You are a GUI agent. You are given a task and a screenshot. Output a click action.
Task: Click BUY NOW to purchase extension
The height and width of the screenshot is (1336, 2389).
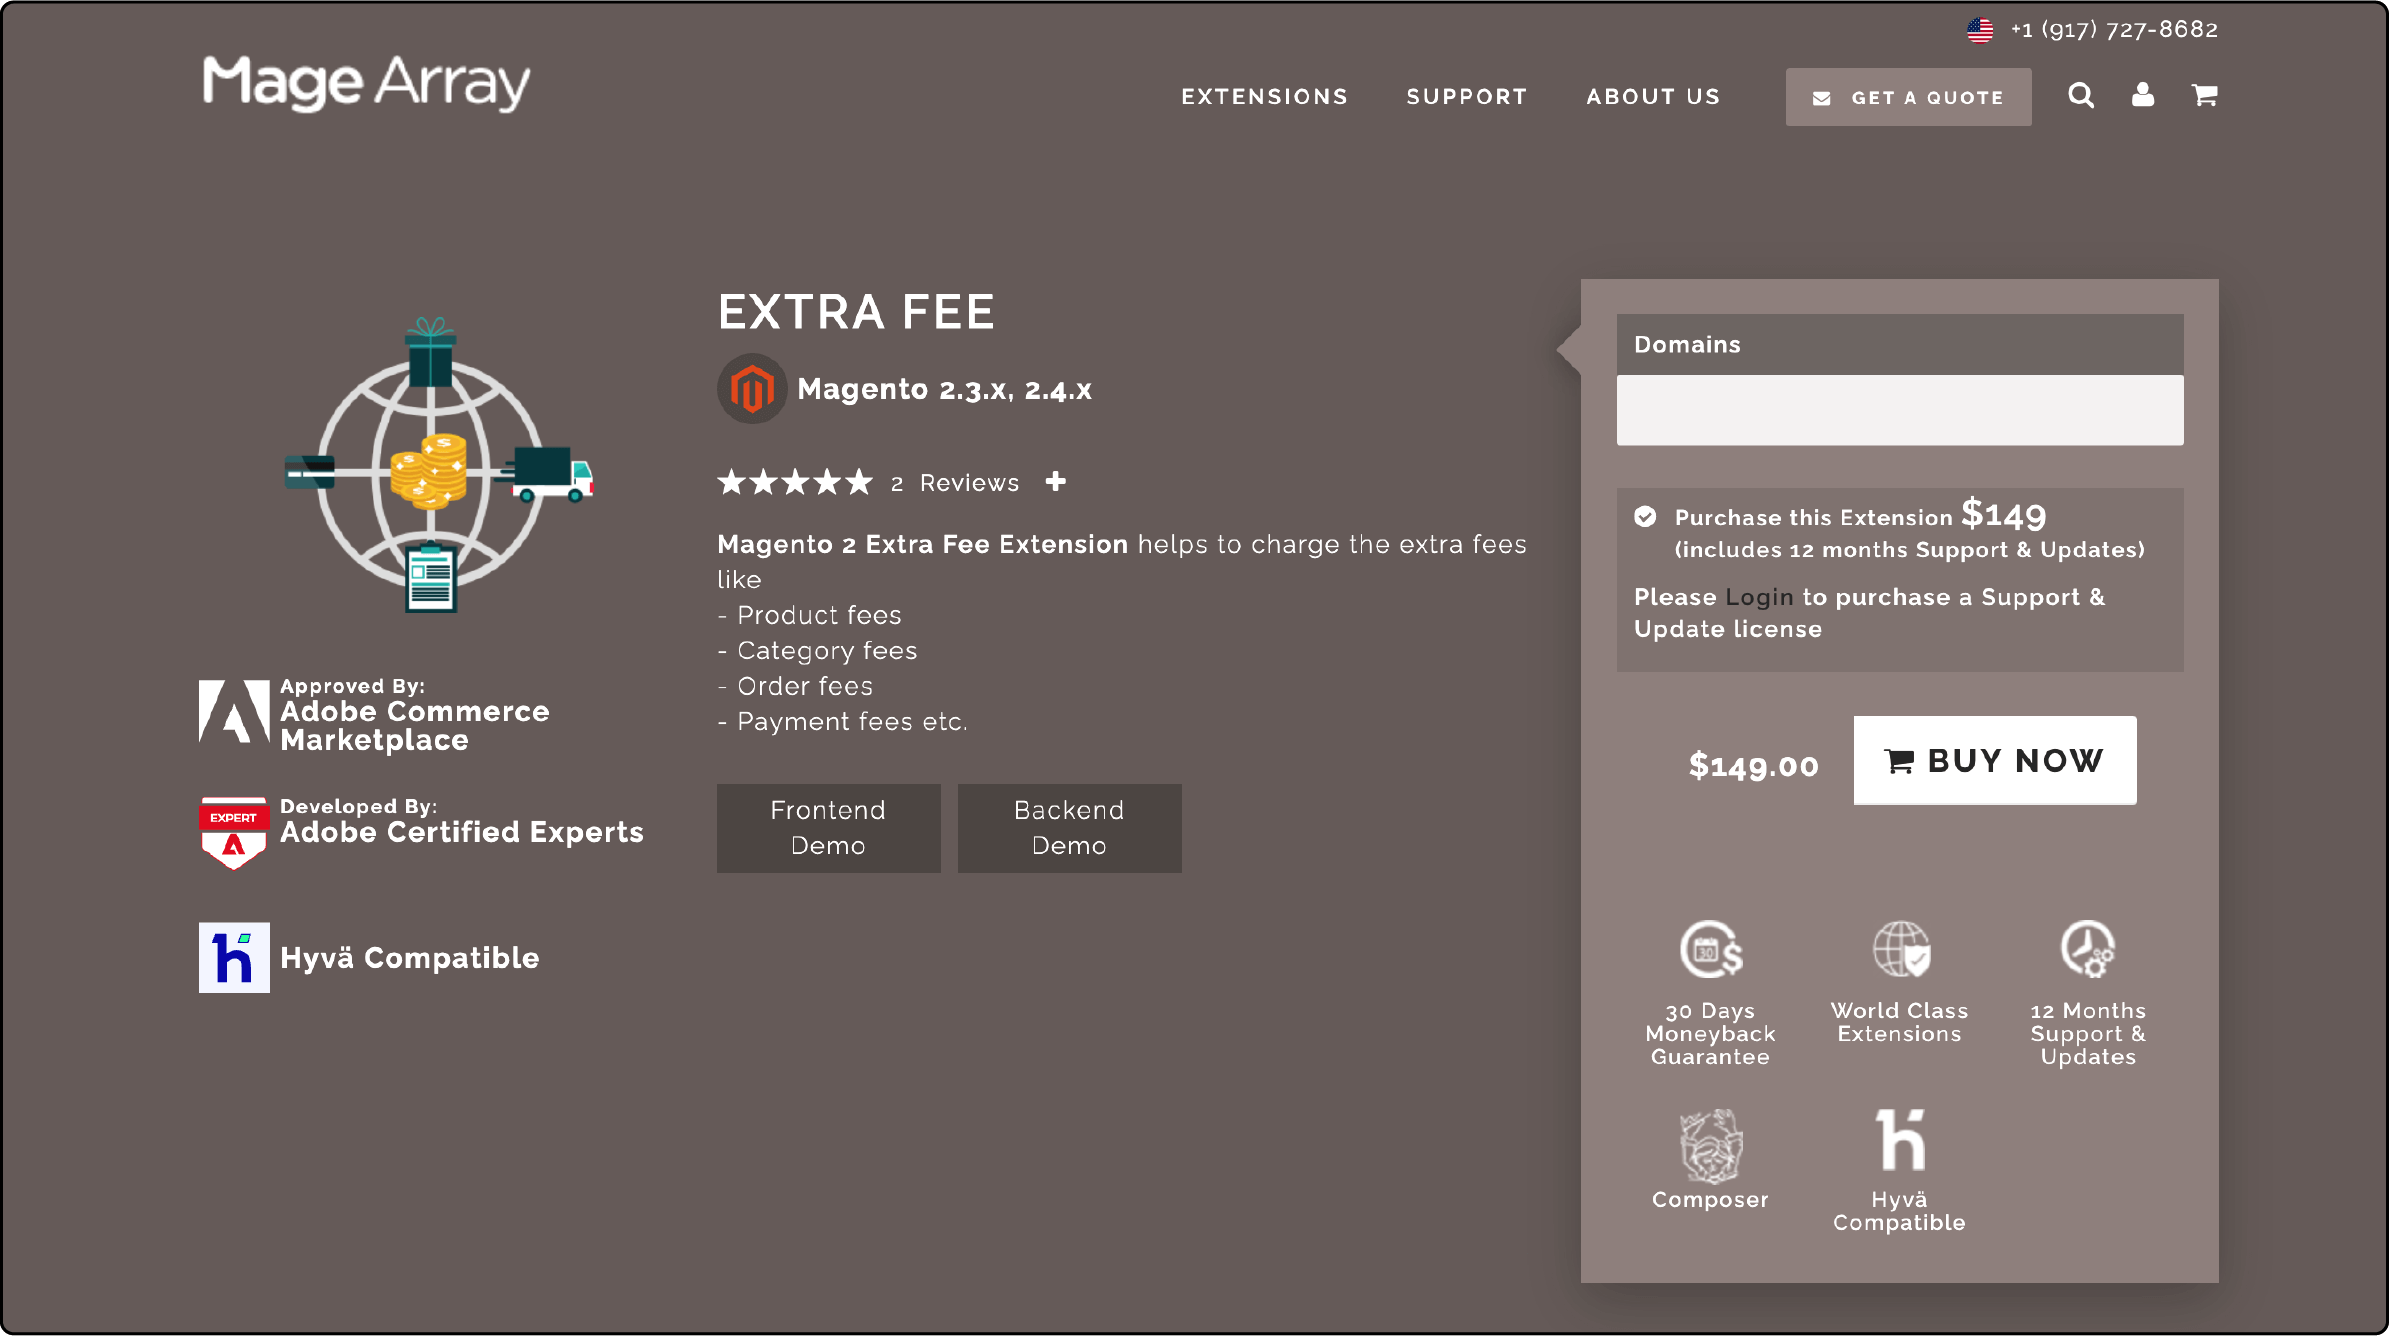point(1995,760)
